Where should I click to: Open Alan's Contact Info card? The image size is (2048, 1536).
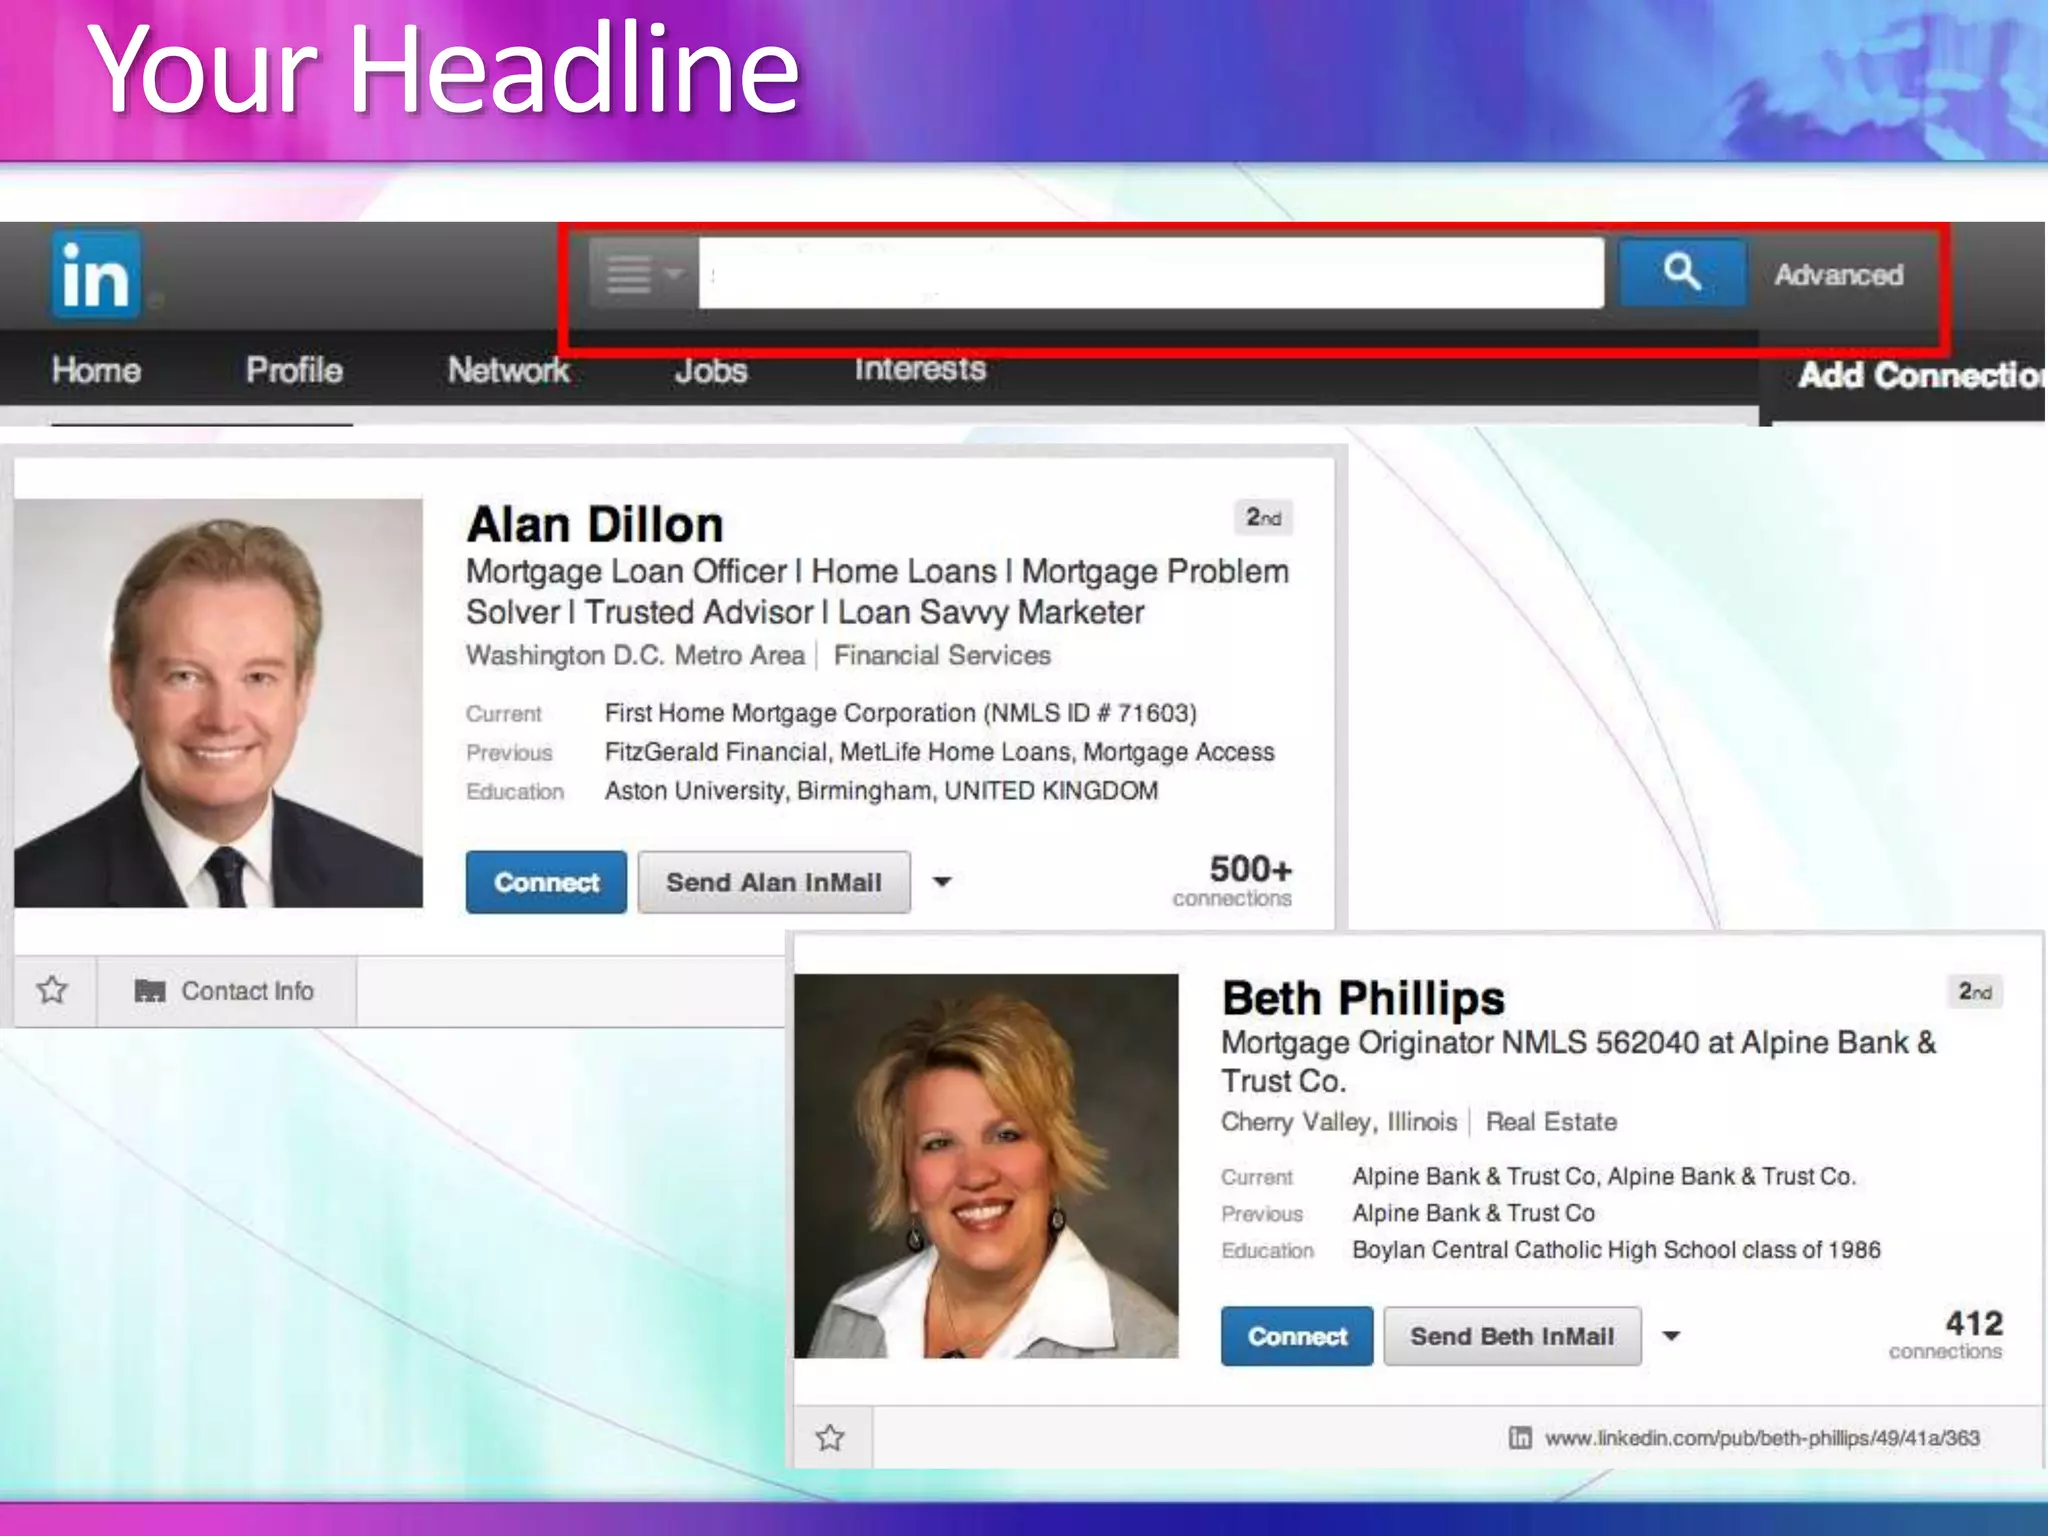coord(225,991)
